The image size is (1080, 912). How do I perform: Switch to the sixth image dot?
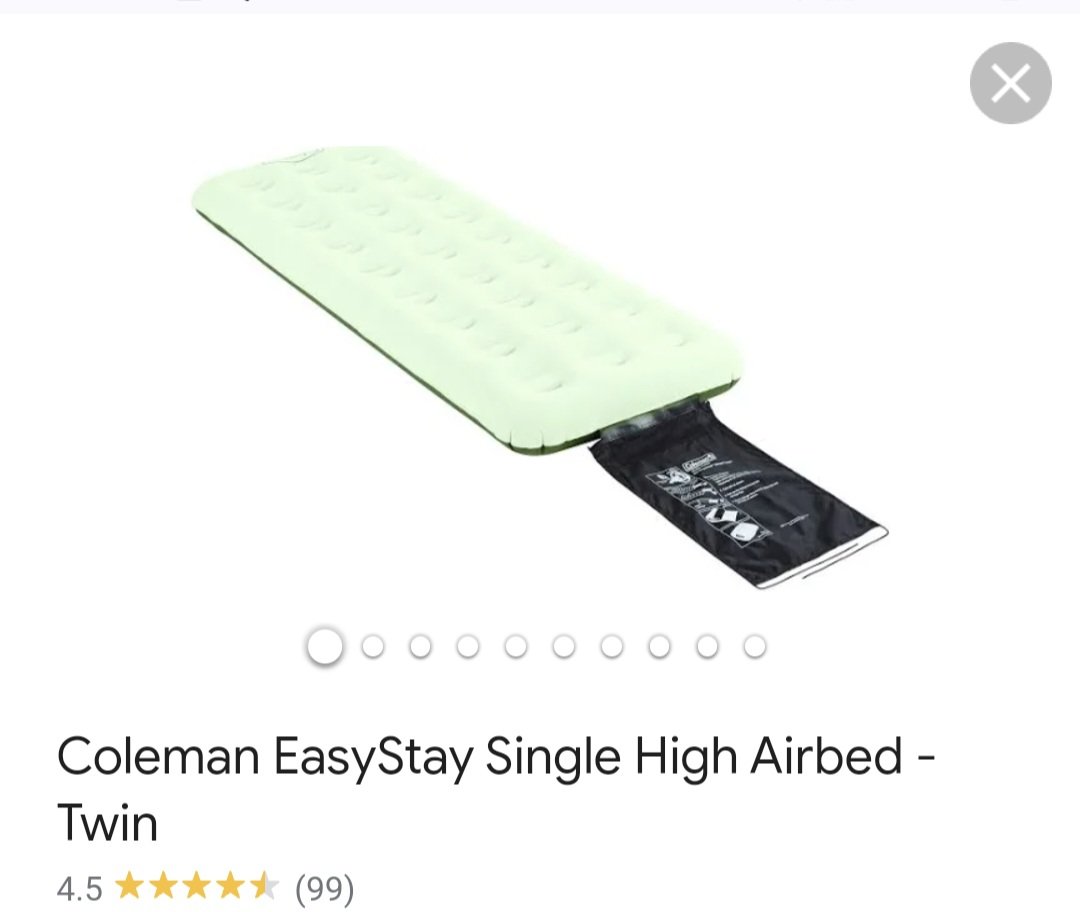(563, 647)
